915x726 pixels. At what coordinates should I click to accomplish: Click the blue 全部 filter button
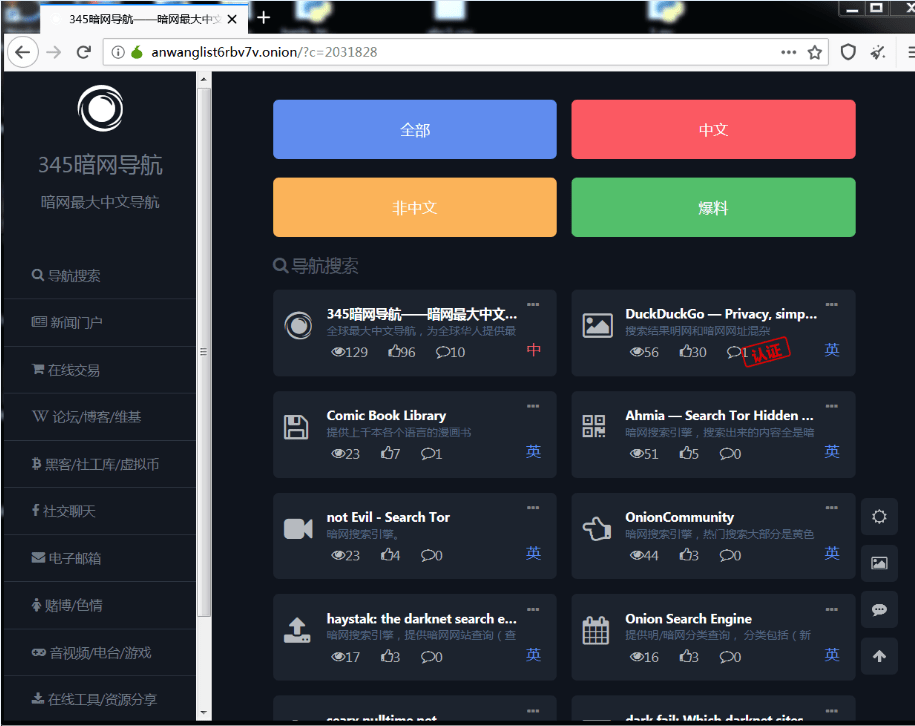pyautogui.click(x=415, y=130)
